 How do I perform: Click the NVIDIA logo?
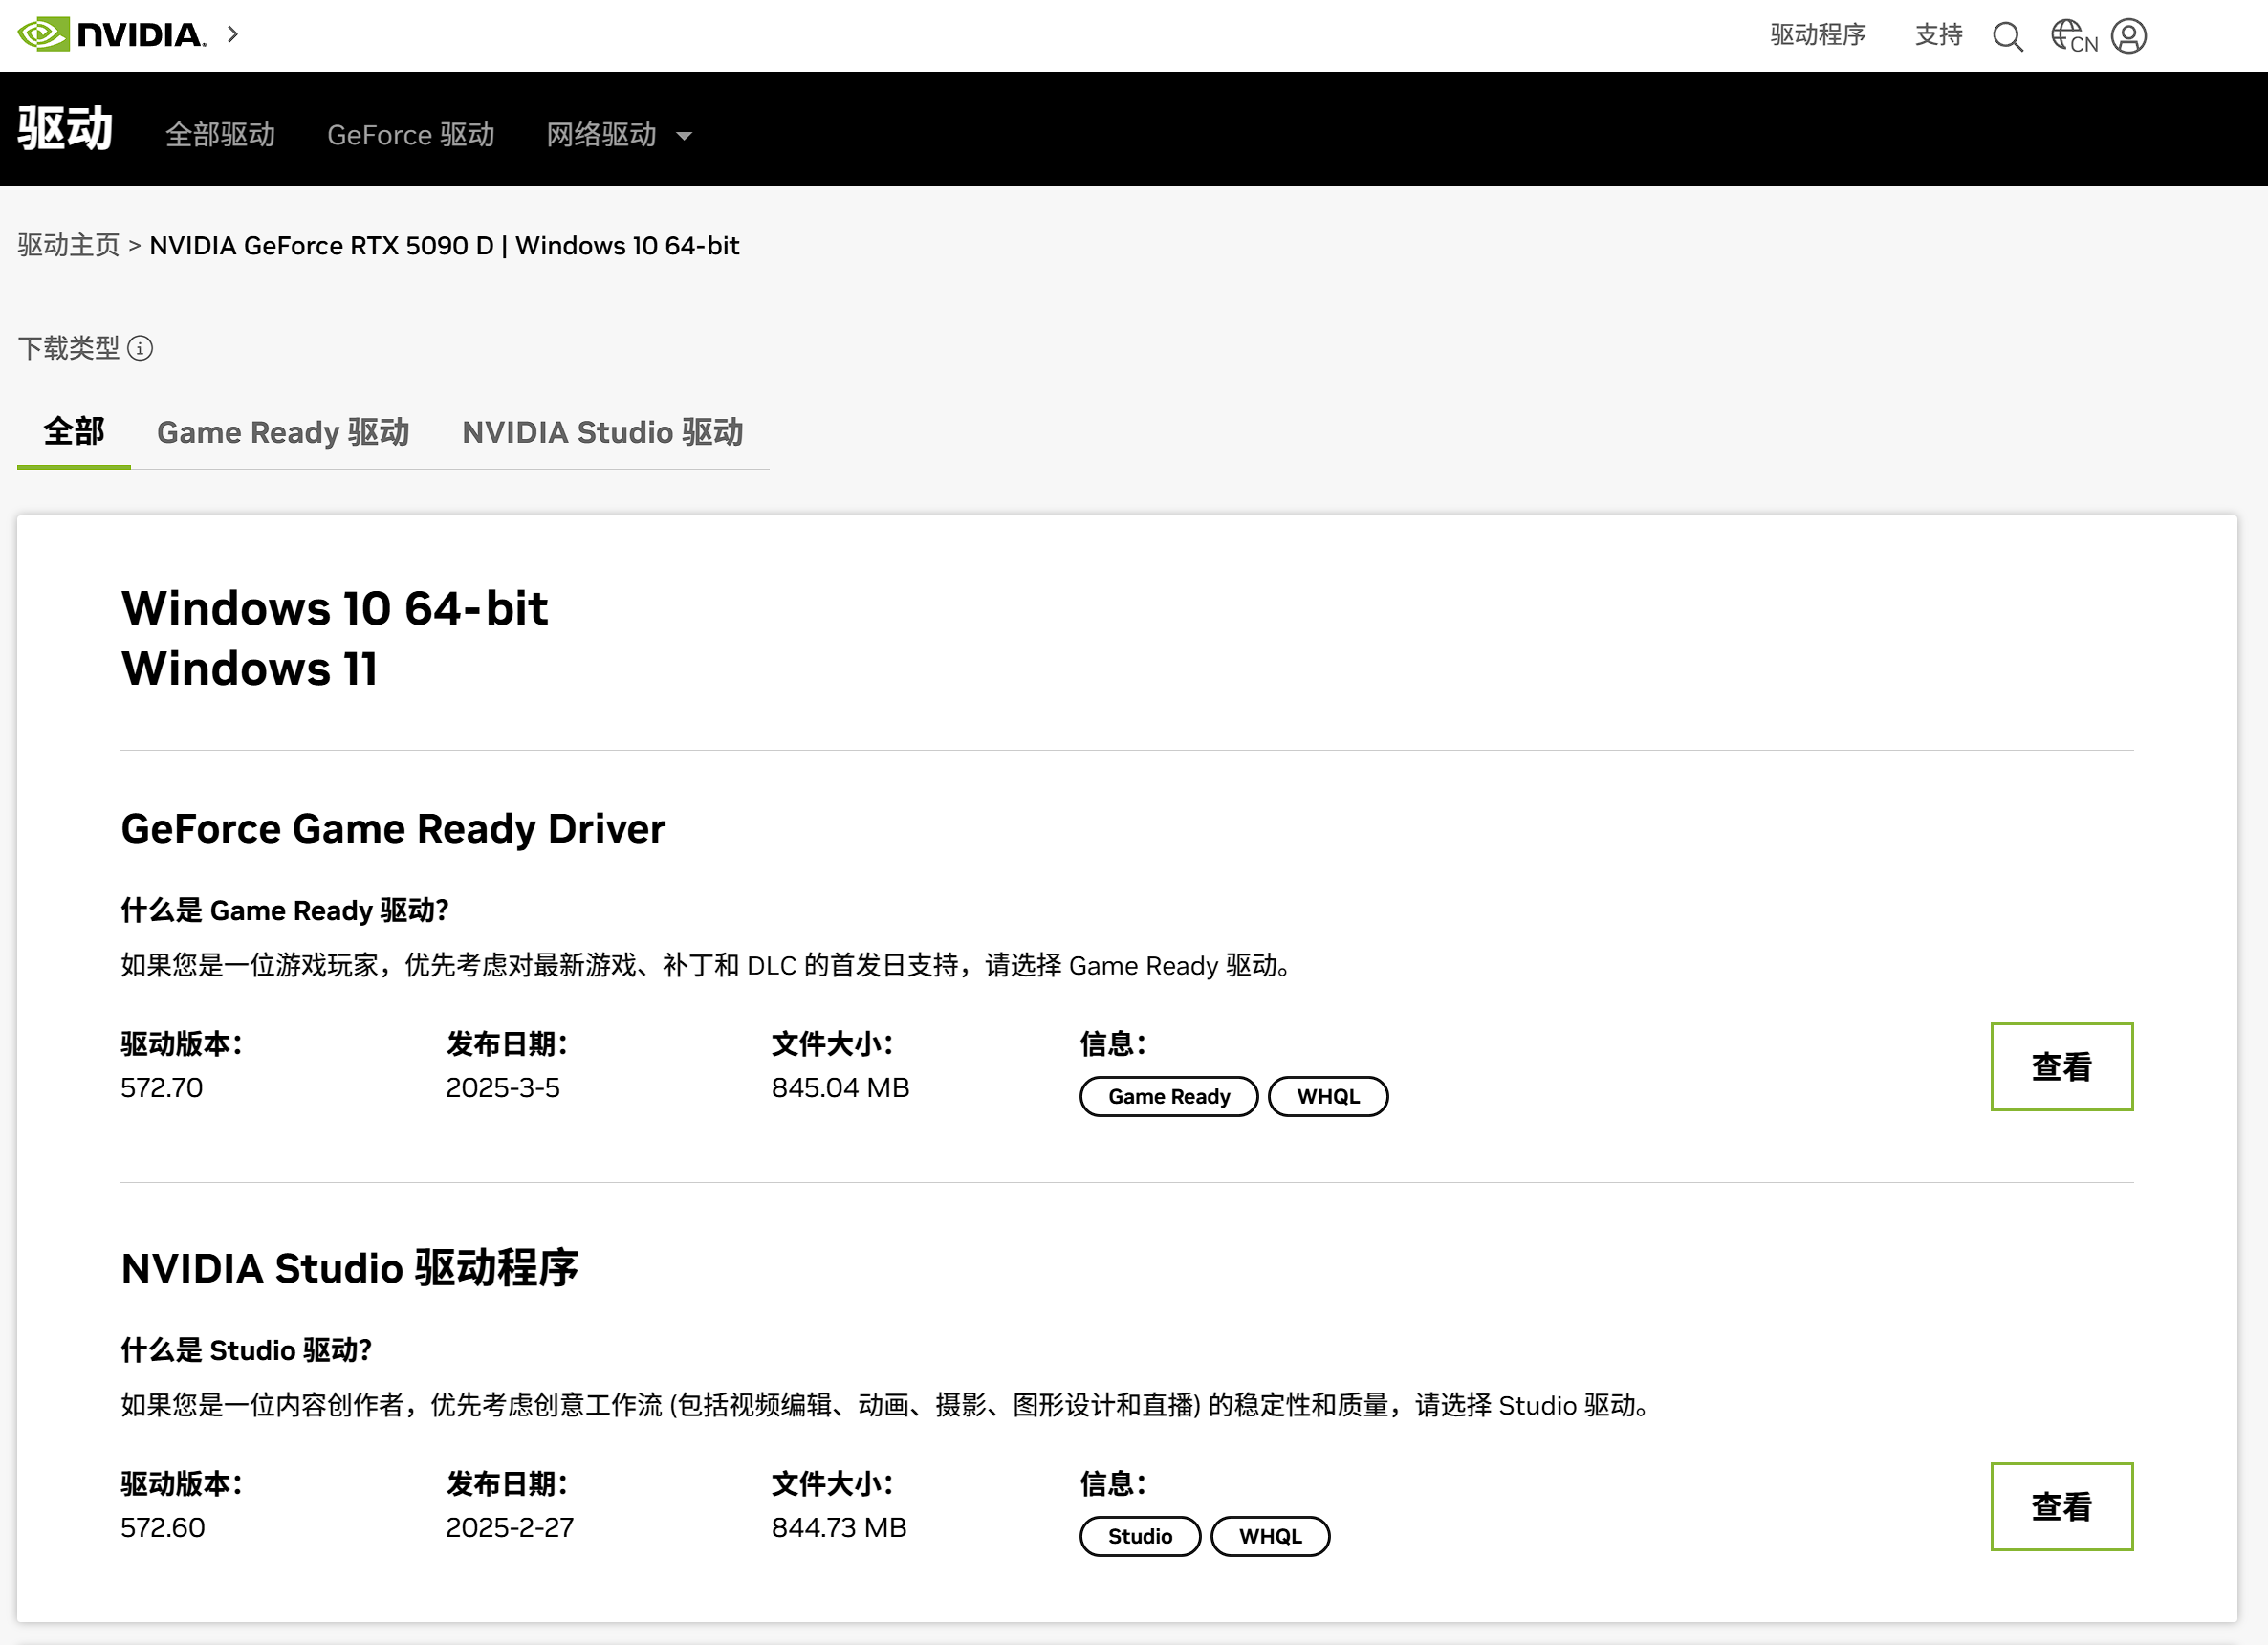(x=112, y=35)
